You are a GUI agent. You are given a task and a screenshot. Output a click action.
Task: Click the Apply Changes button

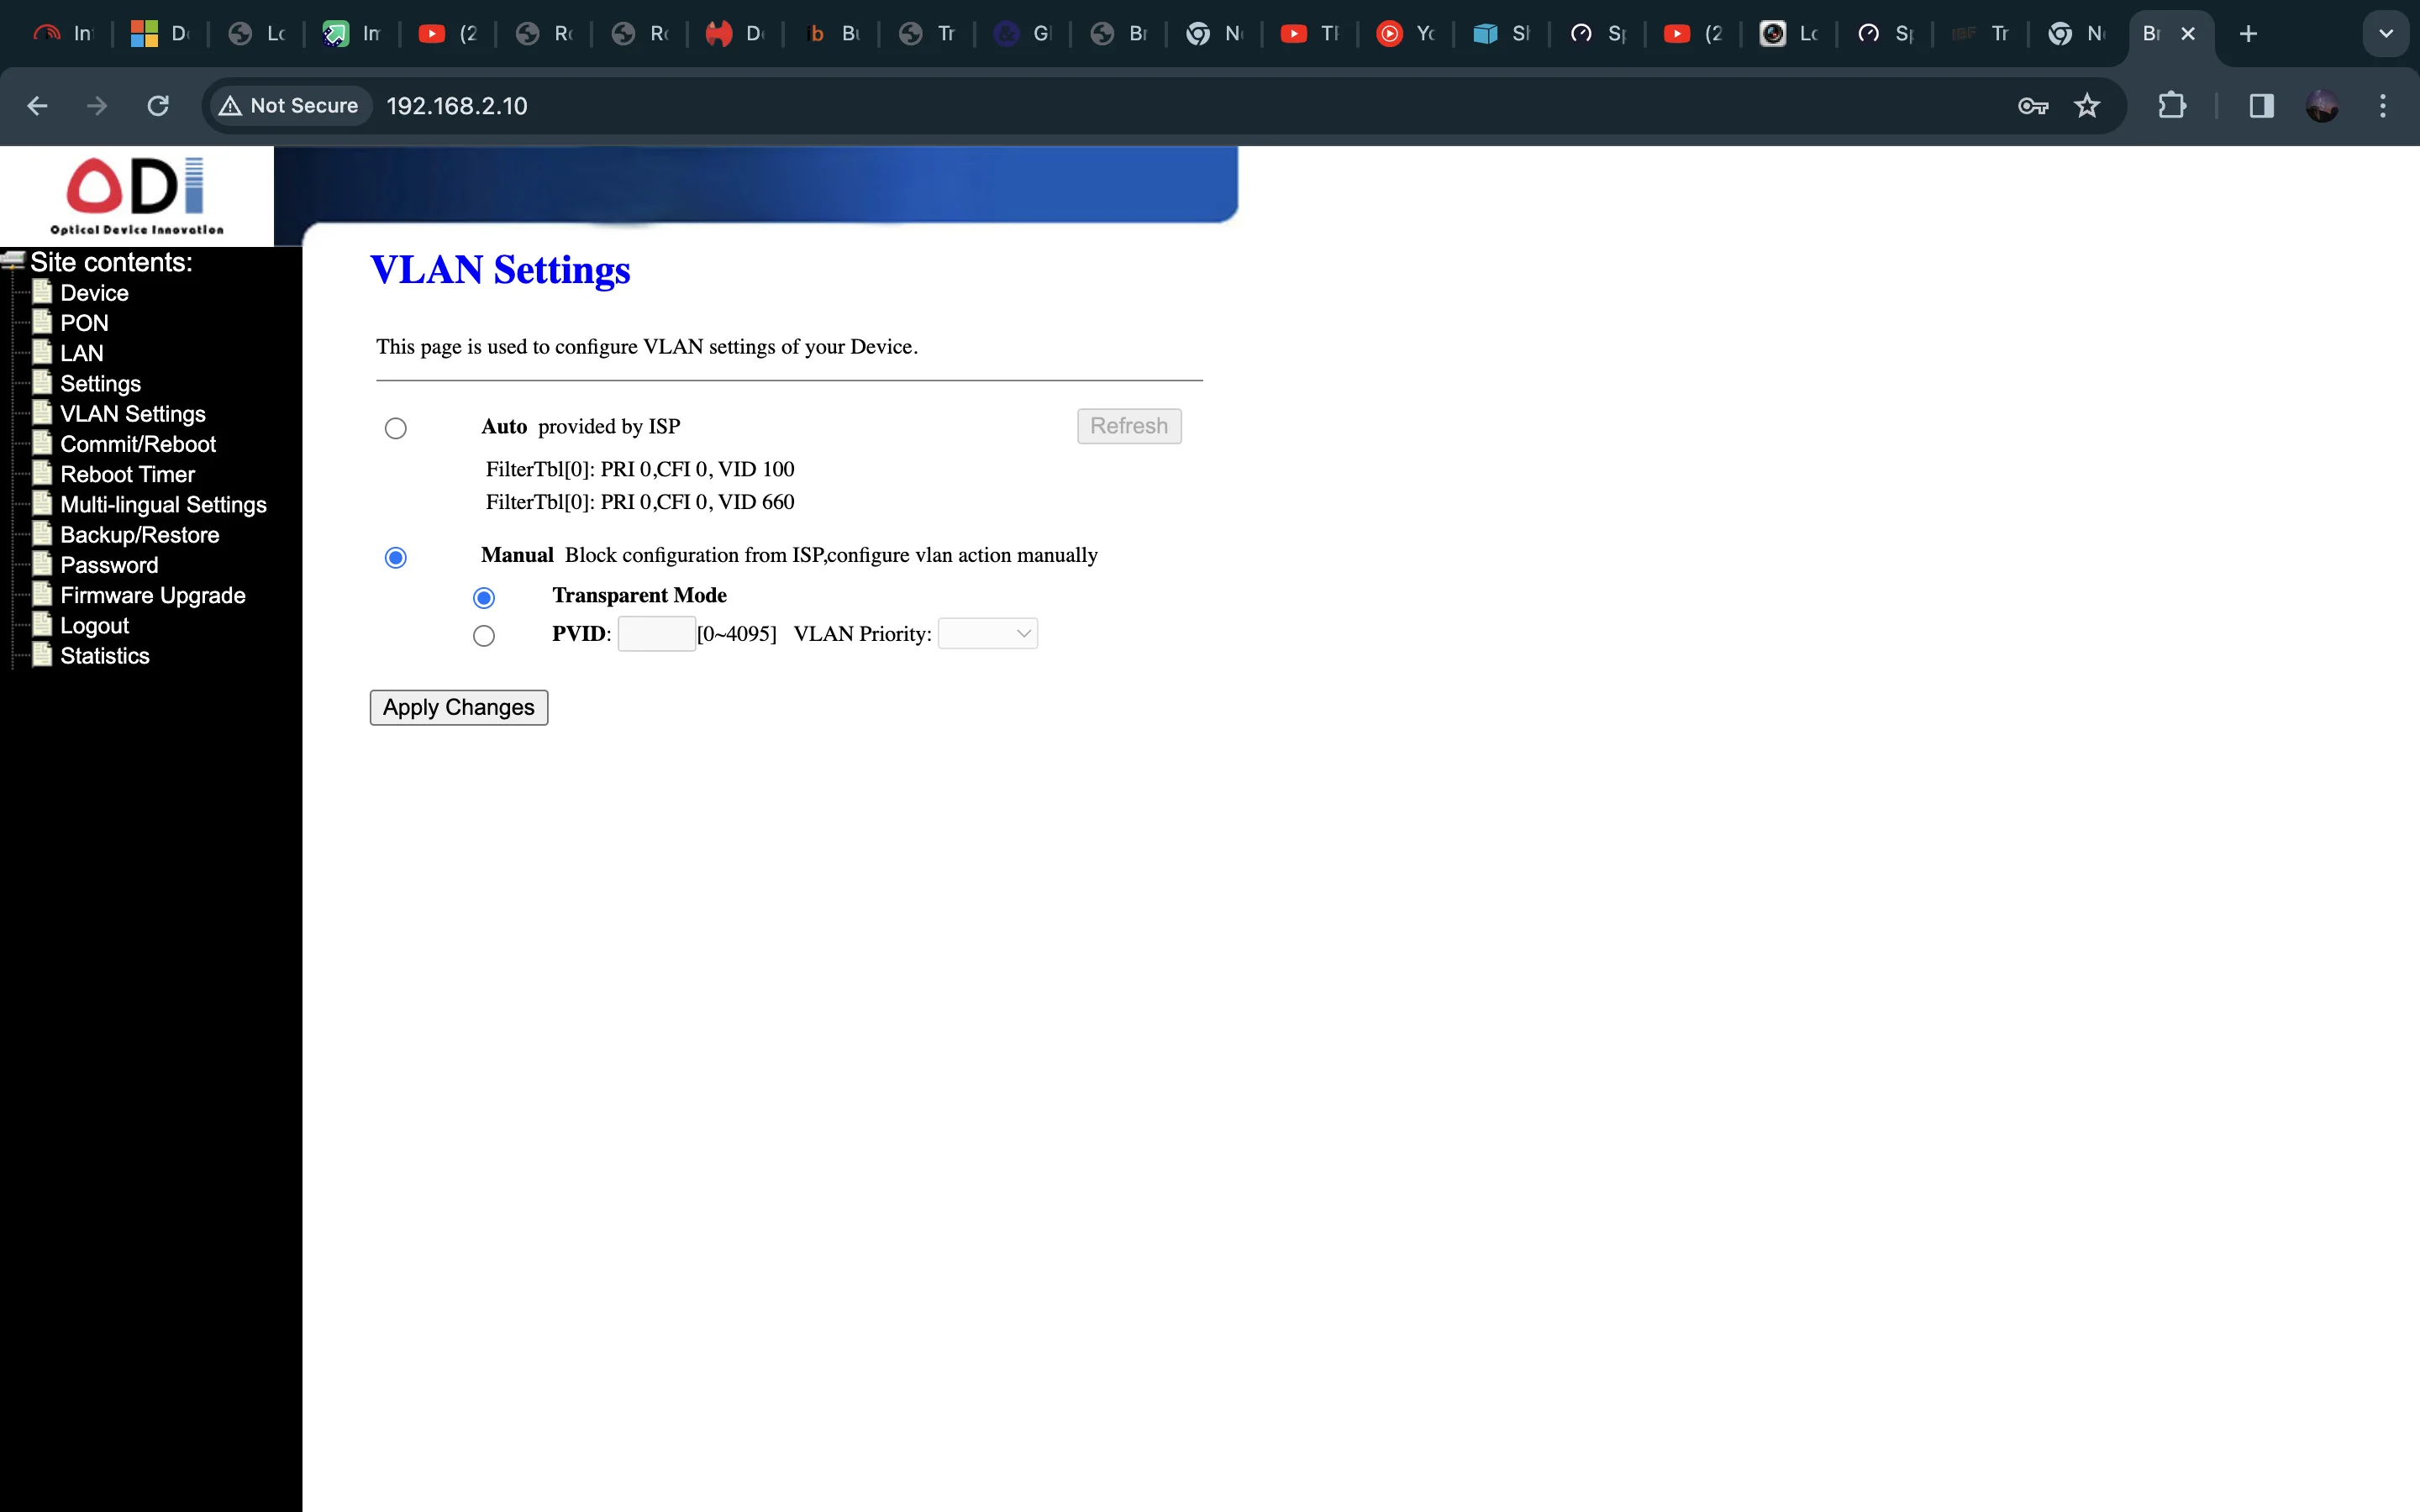(458, 706)
